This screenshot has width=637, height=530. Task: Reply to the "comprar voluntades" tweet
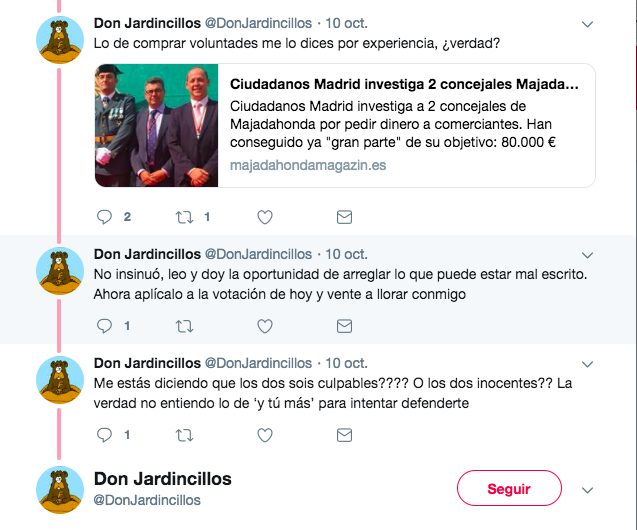tap(104, 217)
